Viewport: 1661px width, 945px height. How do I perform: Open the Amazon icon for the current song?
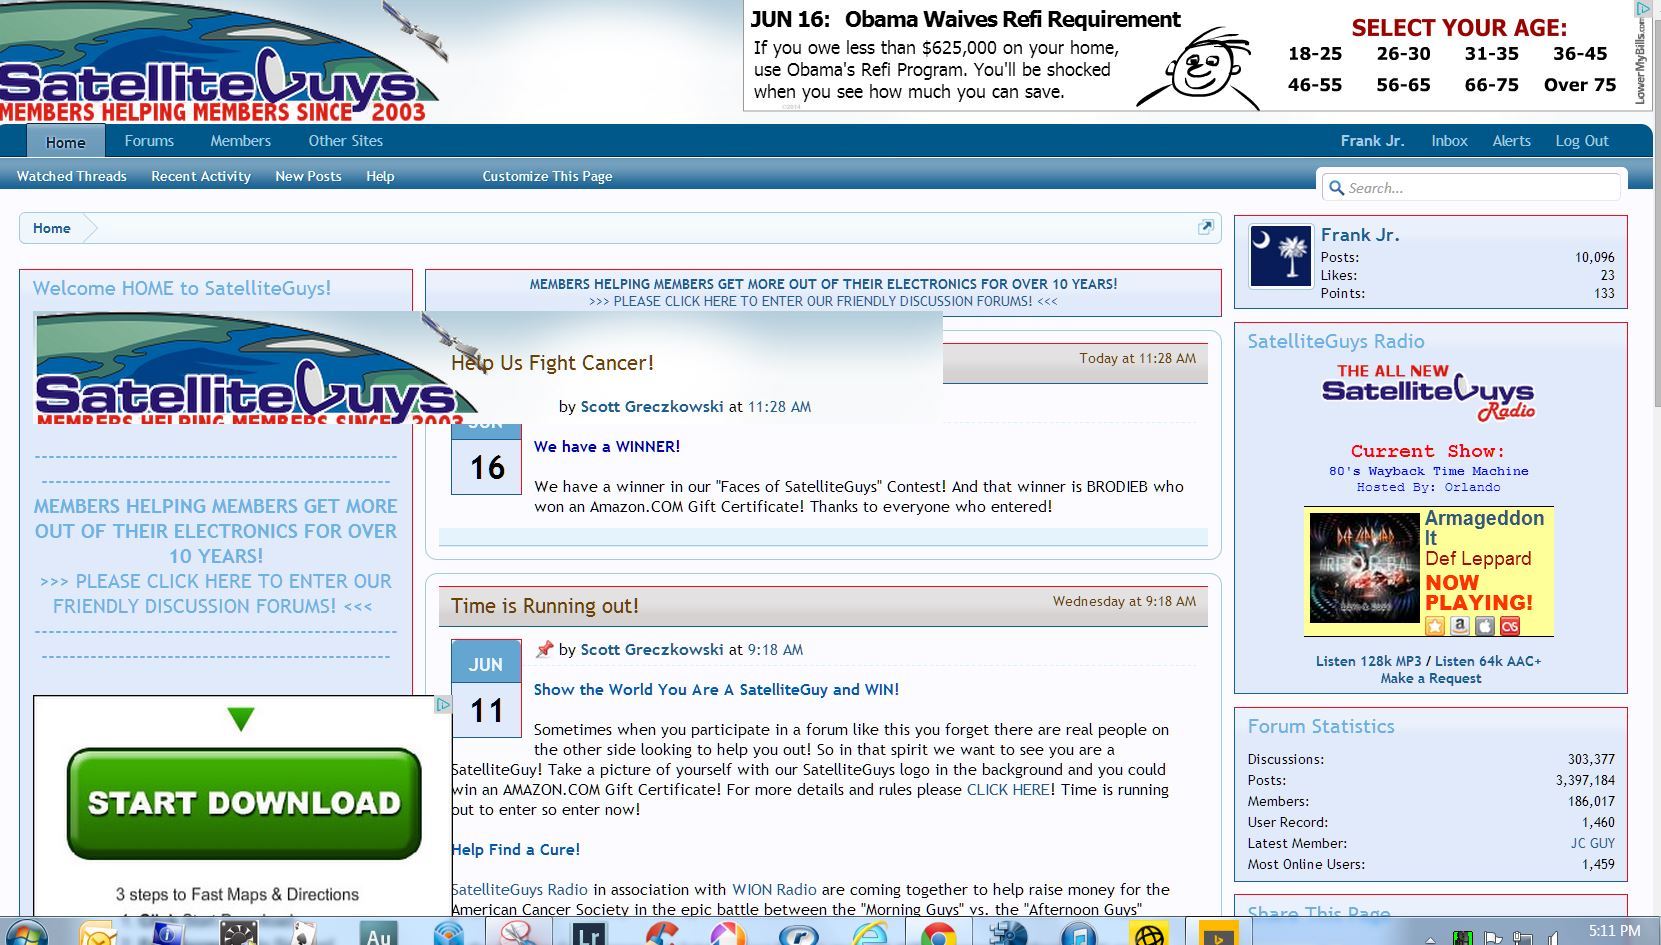click(x=1461, y=626)
